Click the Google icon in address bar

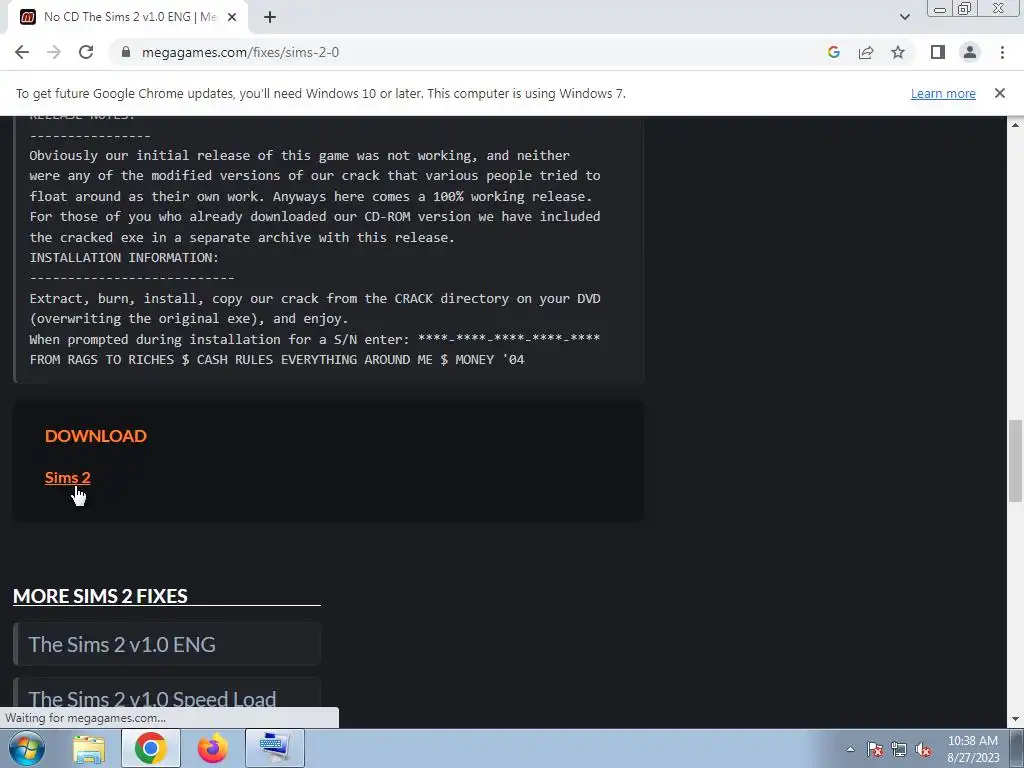point(833,52)
